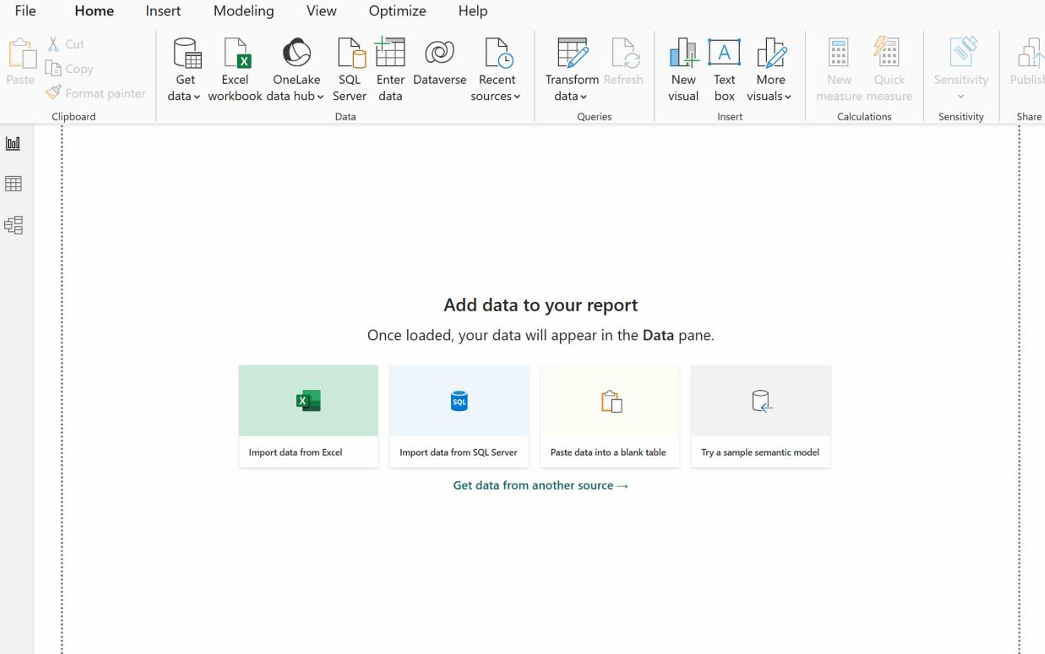Screen dimensions: 1045x654
Task: Open the Dataverse connector
Action: point(440,62)
